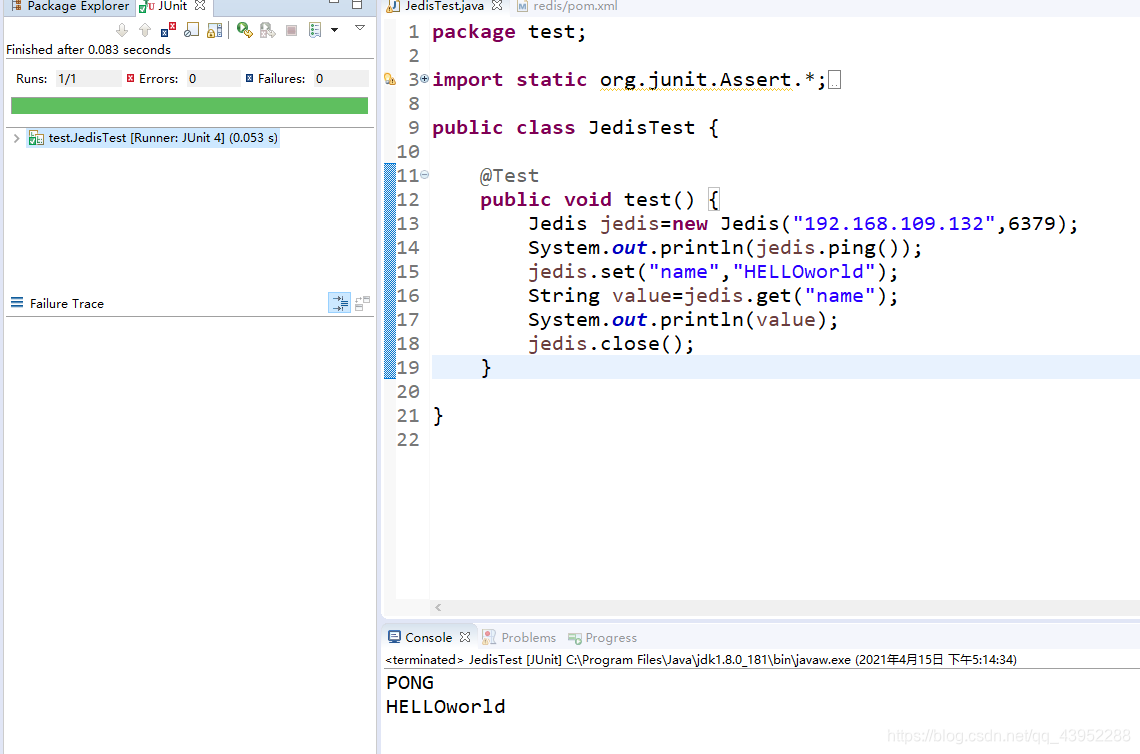
Task: Click the Runs 1/1 field
Action: 87,79
